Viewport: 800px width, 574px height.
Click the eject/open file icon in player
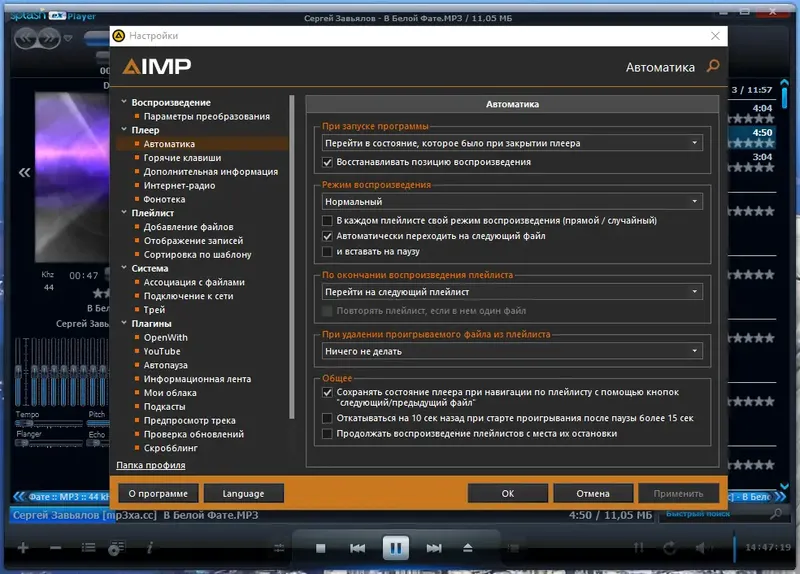[x=467, y=548]
